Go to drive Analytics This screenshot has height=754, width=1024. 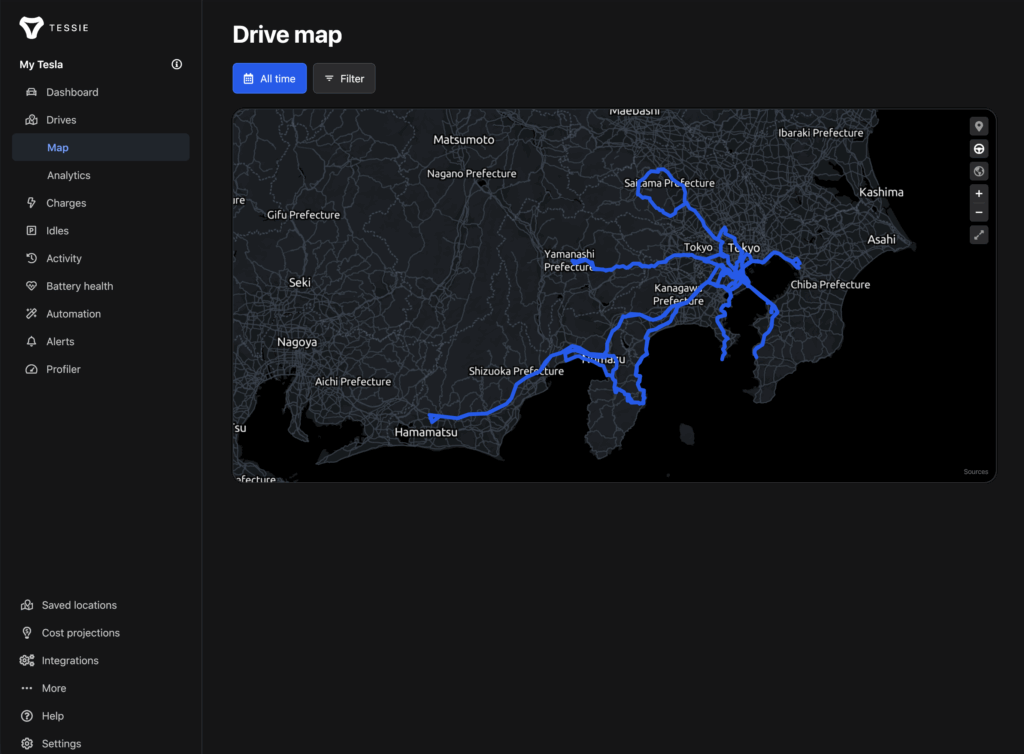[68, 175]
